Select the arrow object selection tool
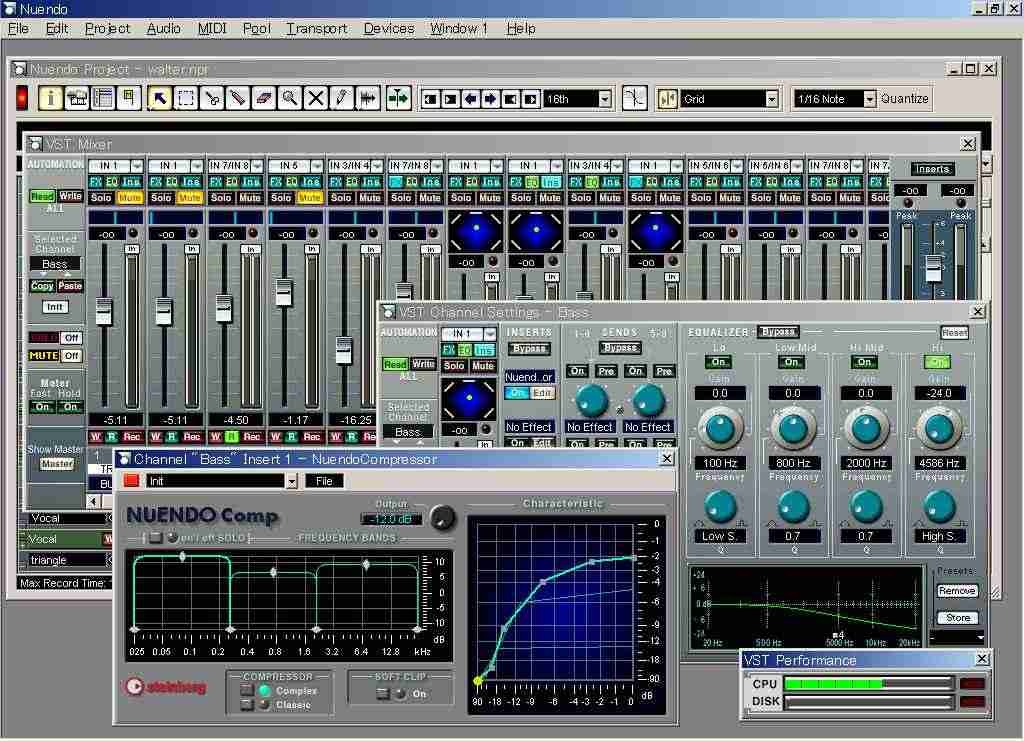 pyautogui.click(x=159, y=99)
